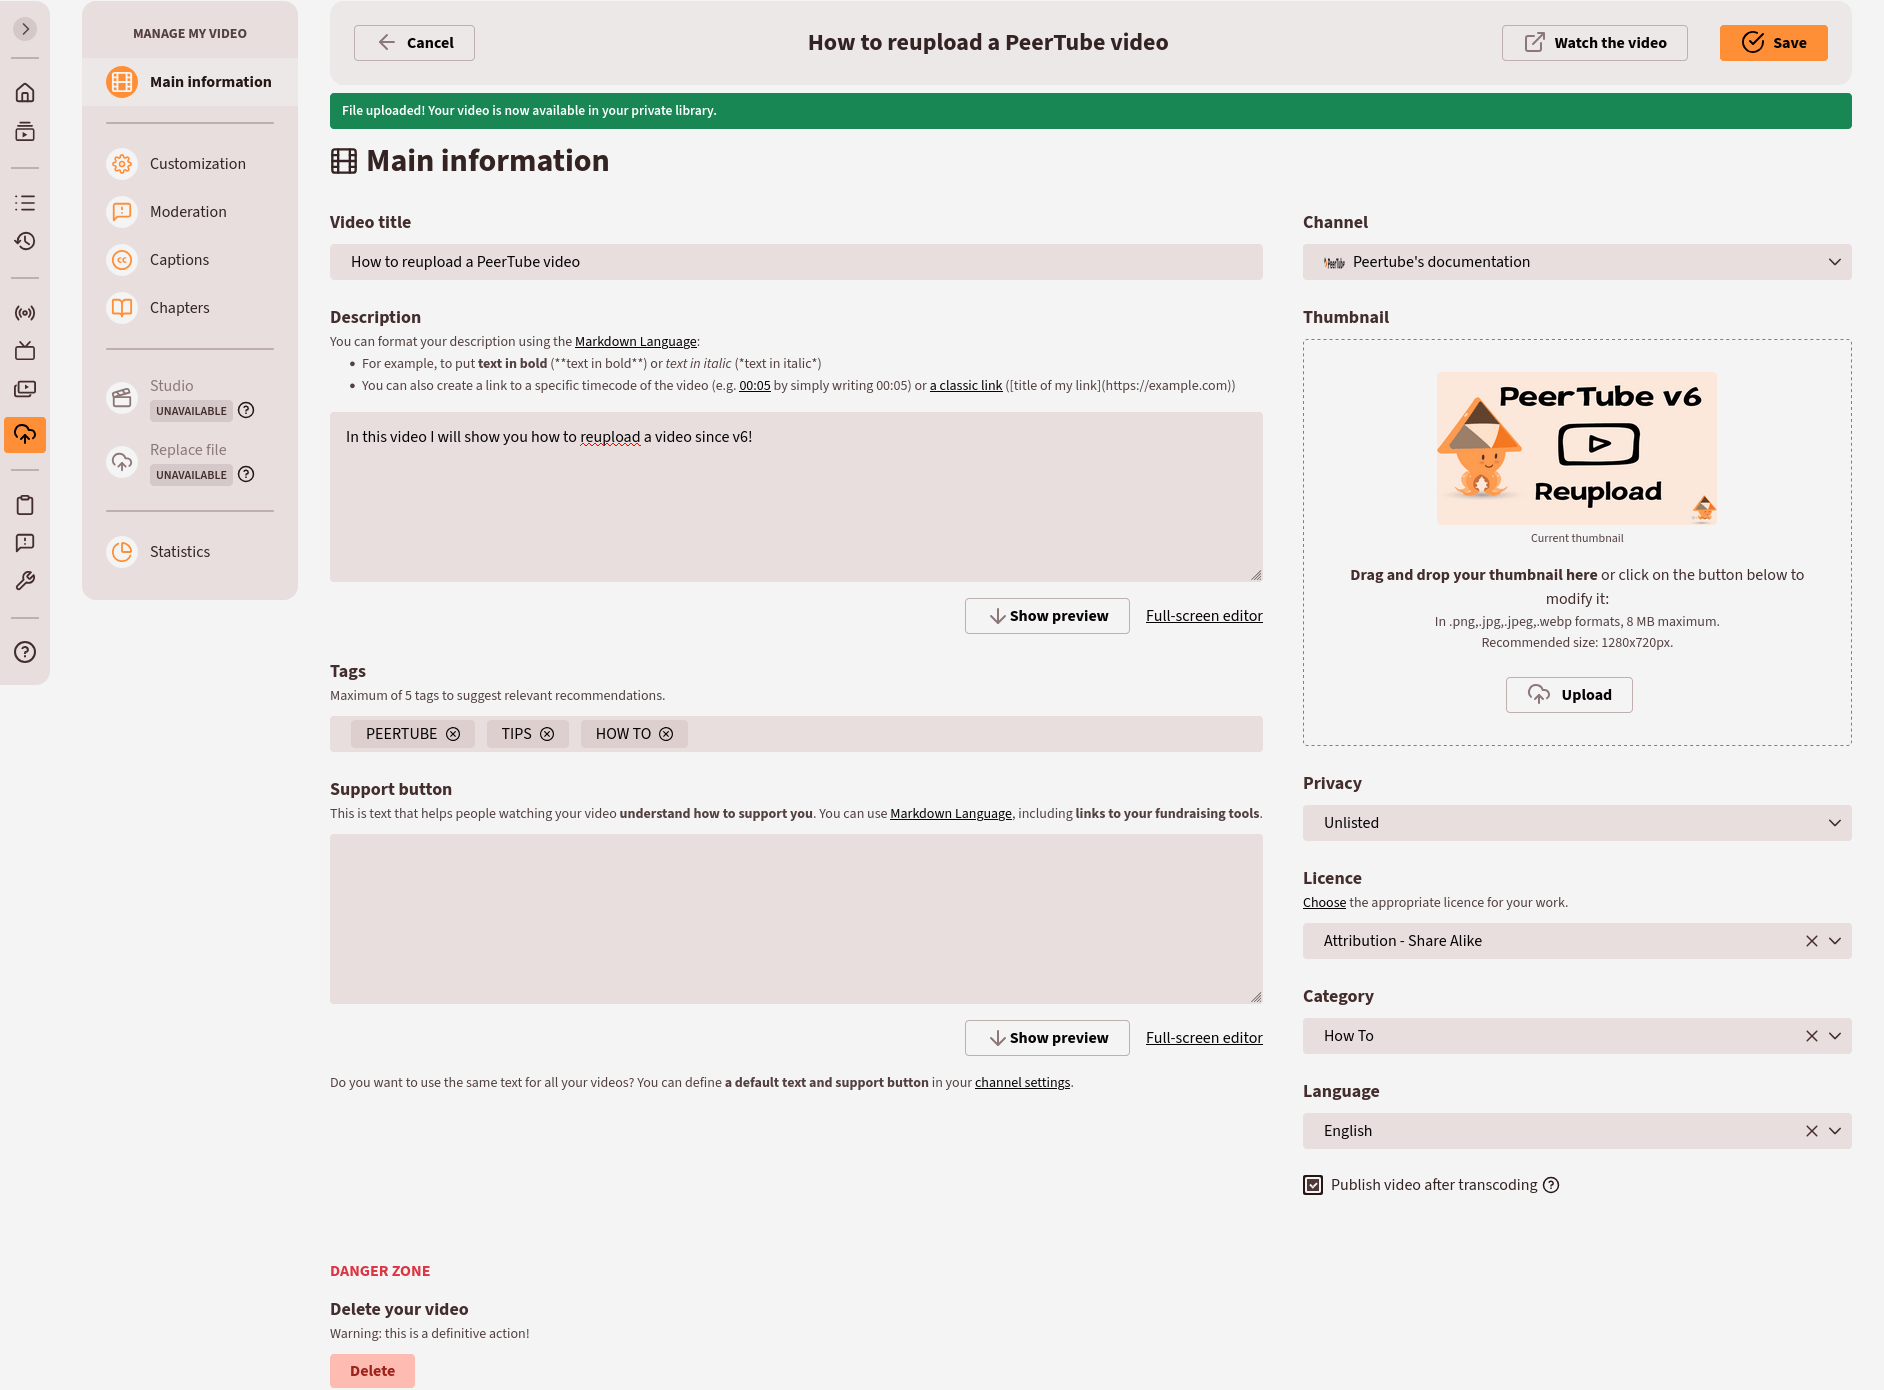Open the help question mark icon in the sidebar
Image resolution: width=1884 pixels, height=1390 pixels.
pos(25,652)
